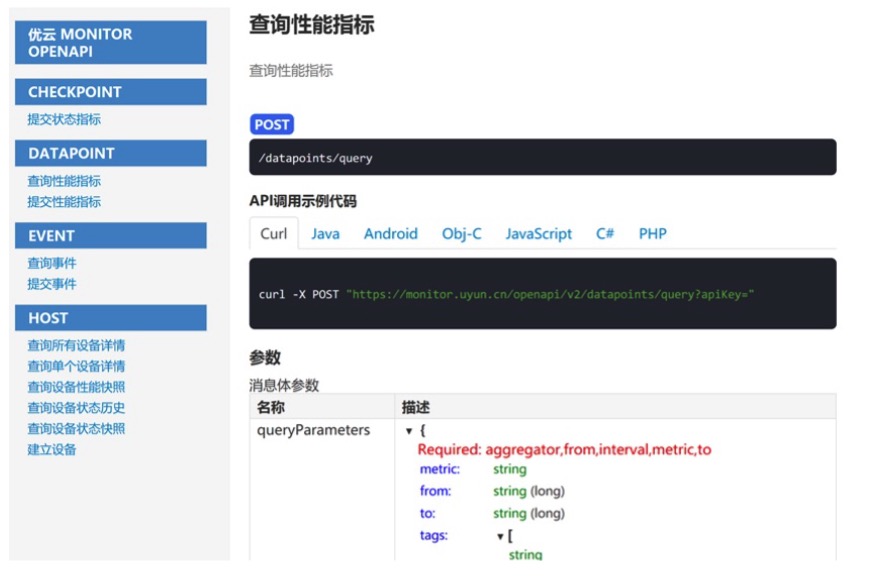Click the Curl tab
The width and height of the screenshot is (871, 585).
point(273,234)
